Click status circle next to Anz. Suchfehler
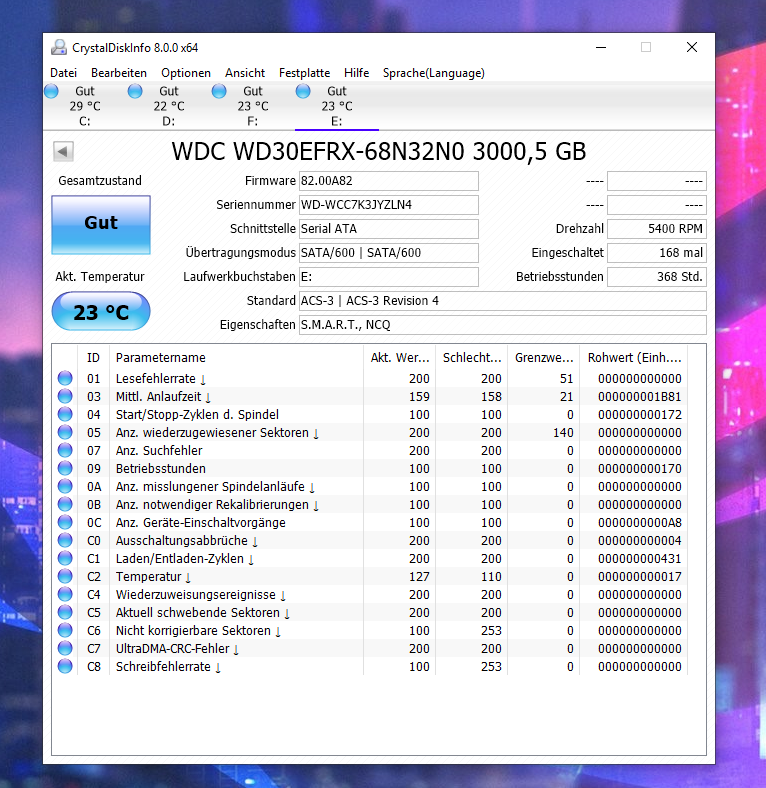 pos(65,450)
